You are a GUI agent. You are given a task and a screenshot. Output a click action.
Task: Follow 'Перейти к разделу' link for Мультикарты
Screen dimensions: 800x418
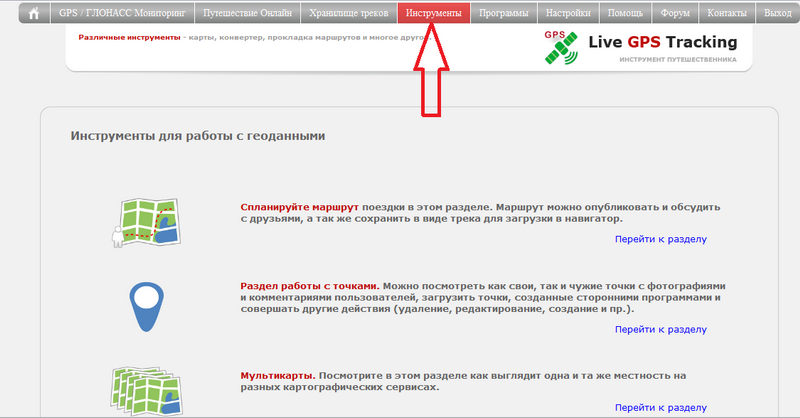[x=660, y=408]
